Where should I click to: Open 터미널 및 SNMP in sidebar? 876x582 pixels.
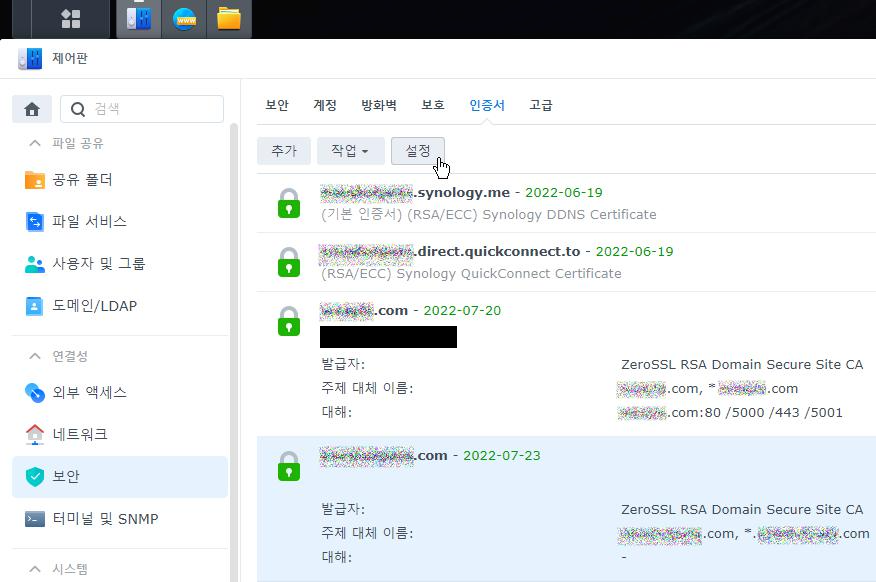point(120,519)
